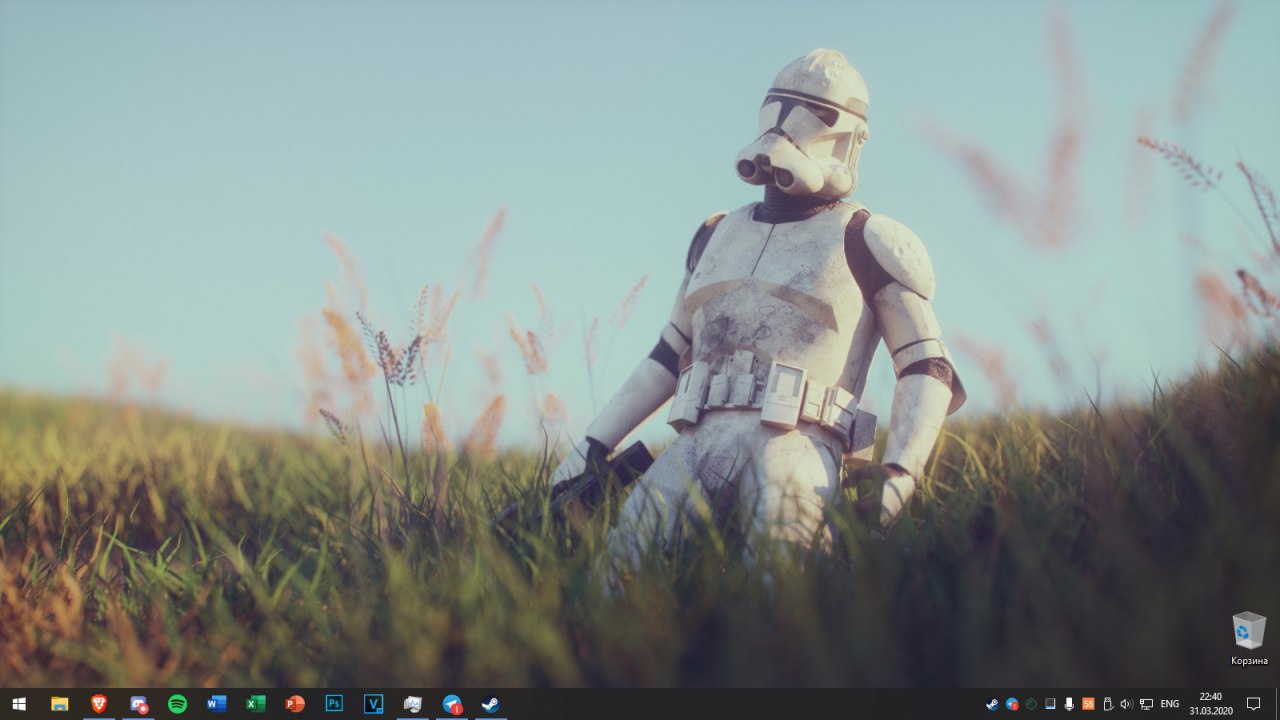Screen dimensions: 1280x720
Task: Open the monitor-graph app on the taskbar
Action: coord(412,704)
